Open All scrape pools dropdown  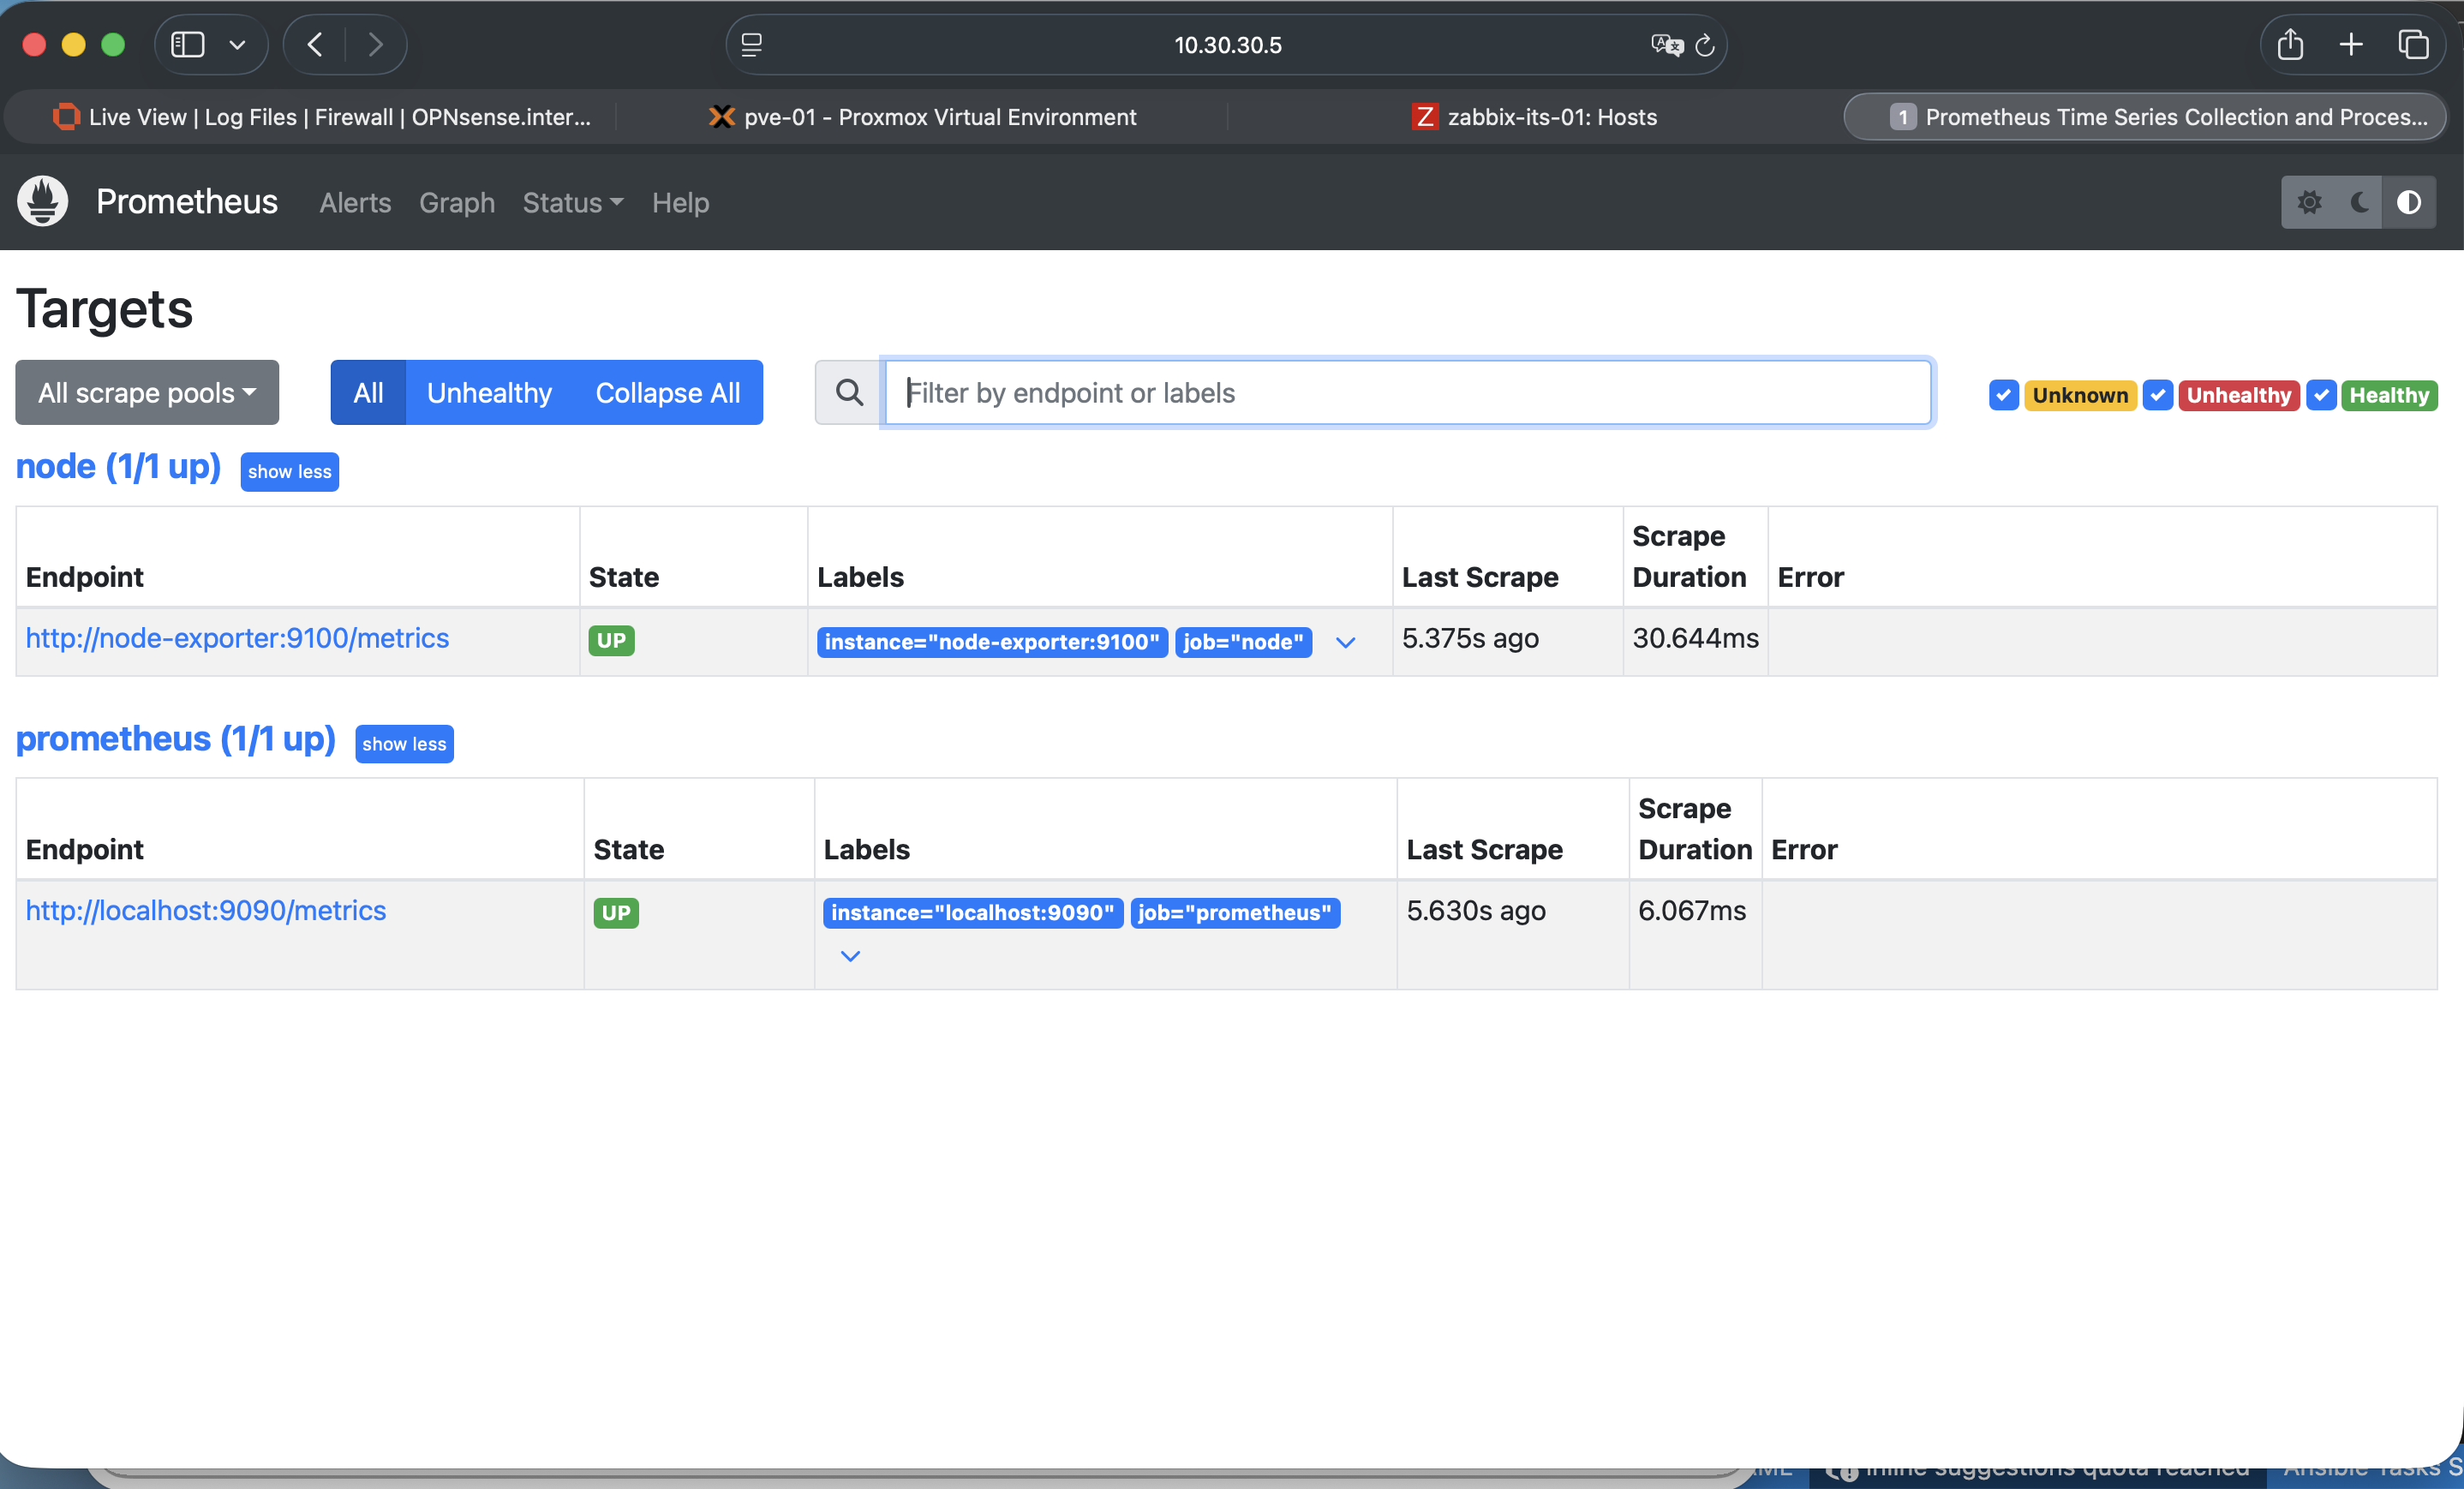[x=147, y=393]
